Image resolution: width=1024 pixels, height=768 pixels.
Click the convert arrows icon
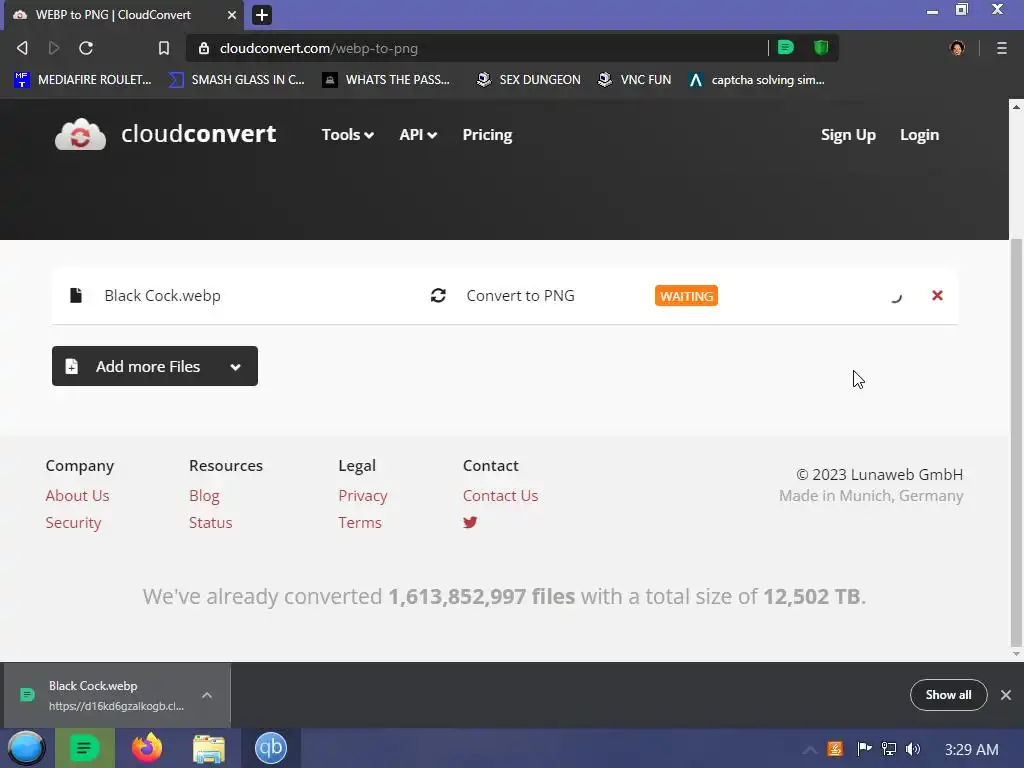[438, 295]
